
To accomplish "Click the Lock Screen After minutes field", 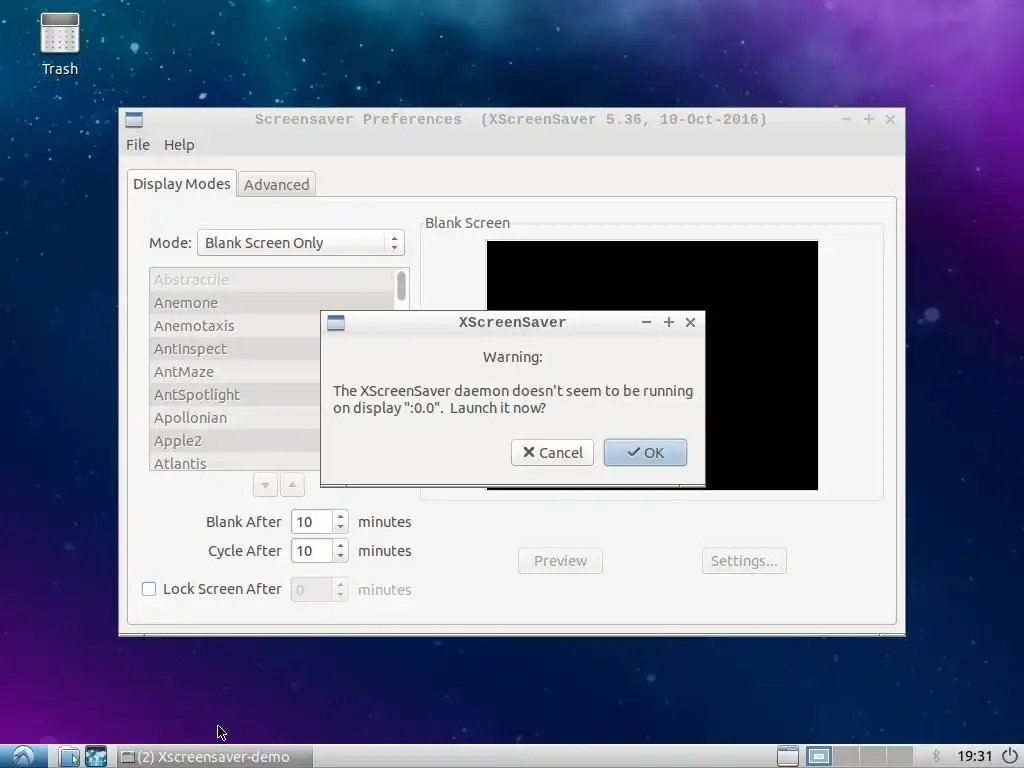I will 312,590.
